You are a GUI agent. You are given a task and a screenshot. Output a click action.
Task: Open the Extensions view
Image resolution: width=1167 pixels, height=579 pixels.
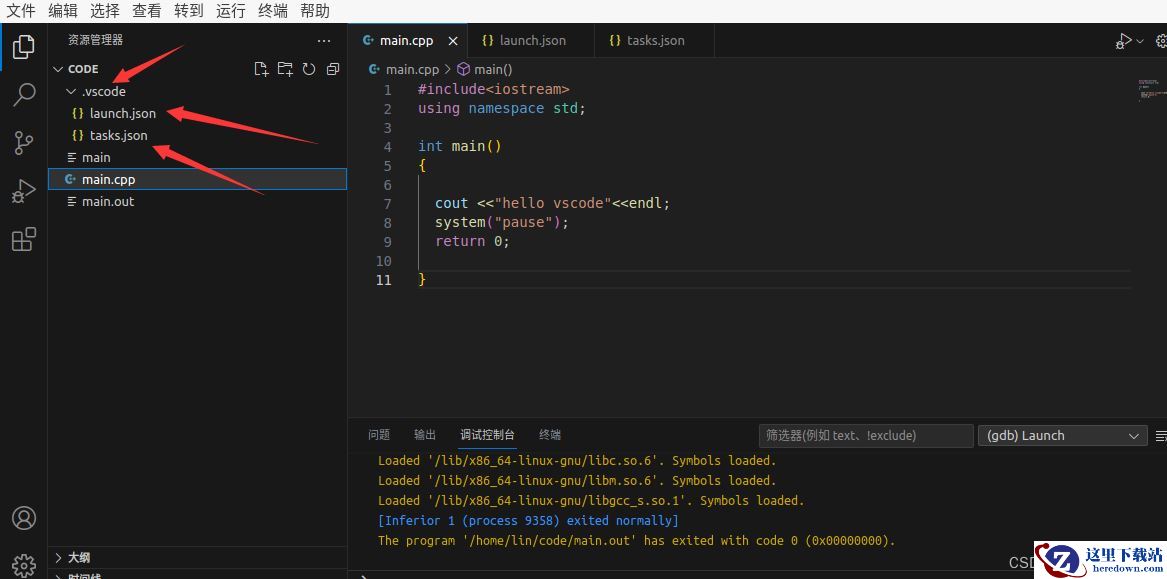(24, 240)
